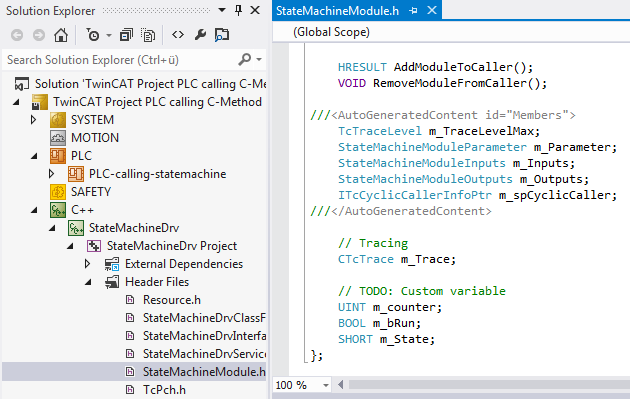Screen dimensions: 630x399
Task: Select the StateMachineDrvClassF header file
Action: (x=204, y=318)
